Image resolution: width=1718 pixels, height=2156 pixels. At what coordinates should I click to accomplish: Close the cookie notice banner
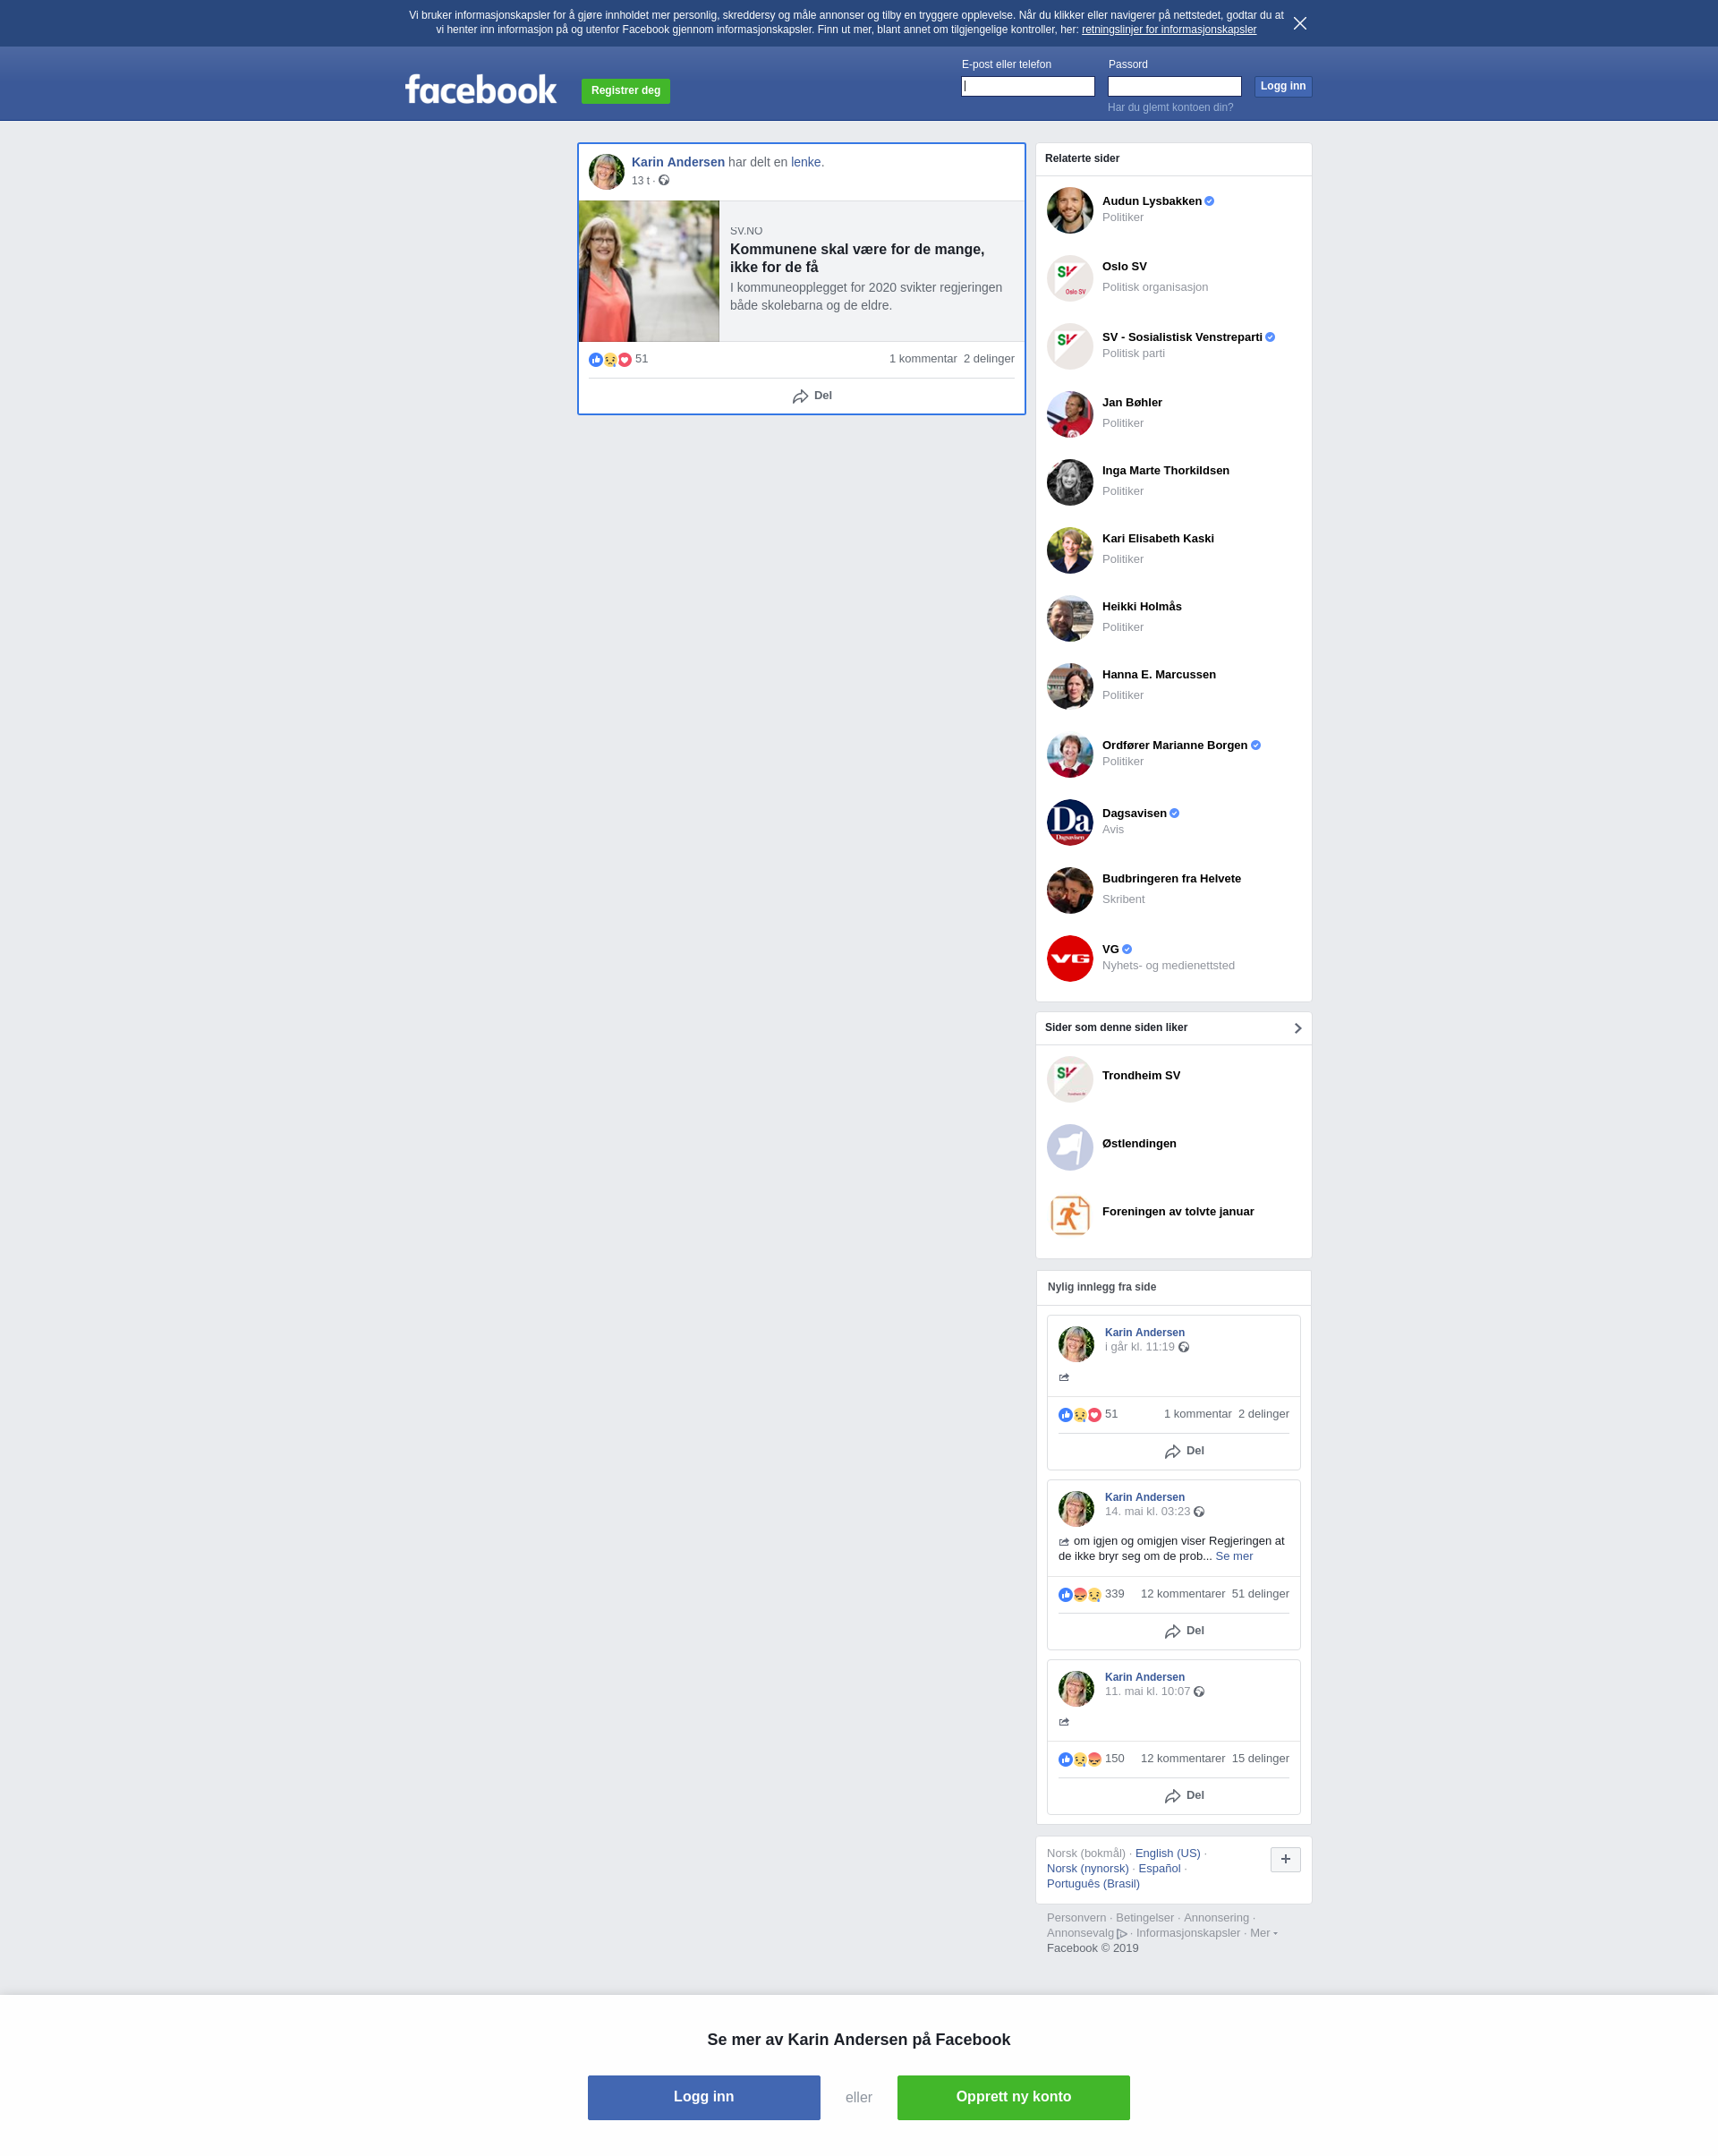click(1299, 23)
